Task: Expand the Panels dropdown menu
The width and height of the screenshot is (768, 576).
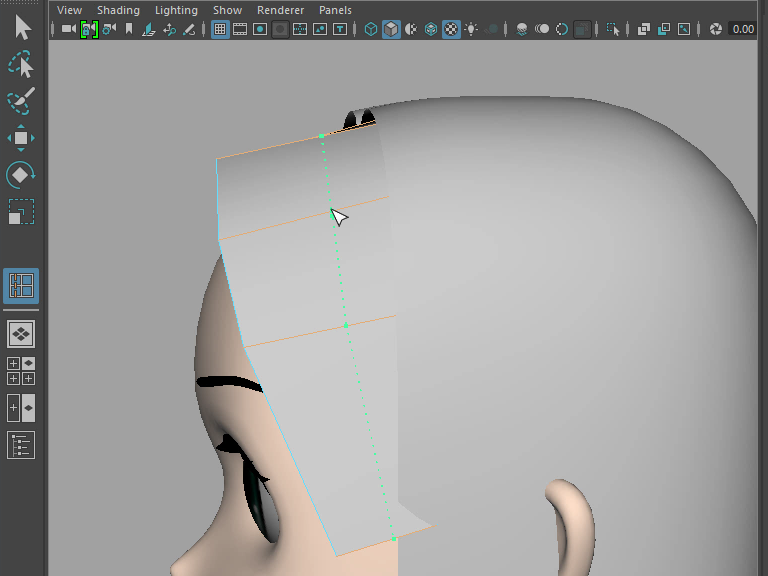Action: (x=335, y=10)
